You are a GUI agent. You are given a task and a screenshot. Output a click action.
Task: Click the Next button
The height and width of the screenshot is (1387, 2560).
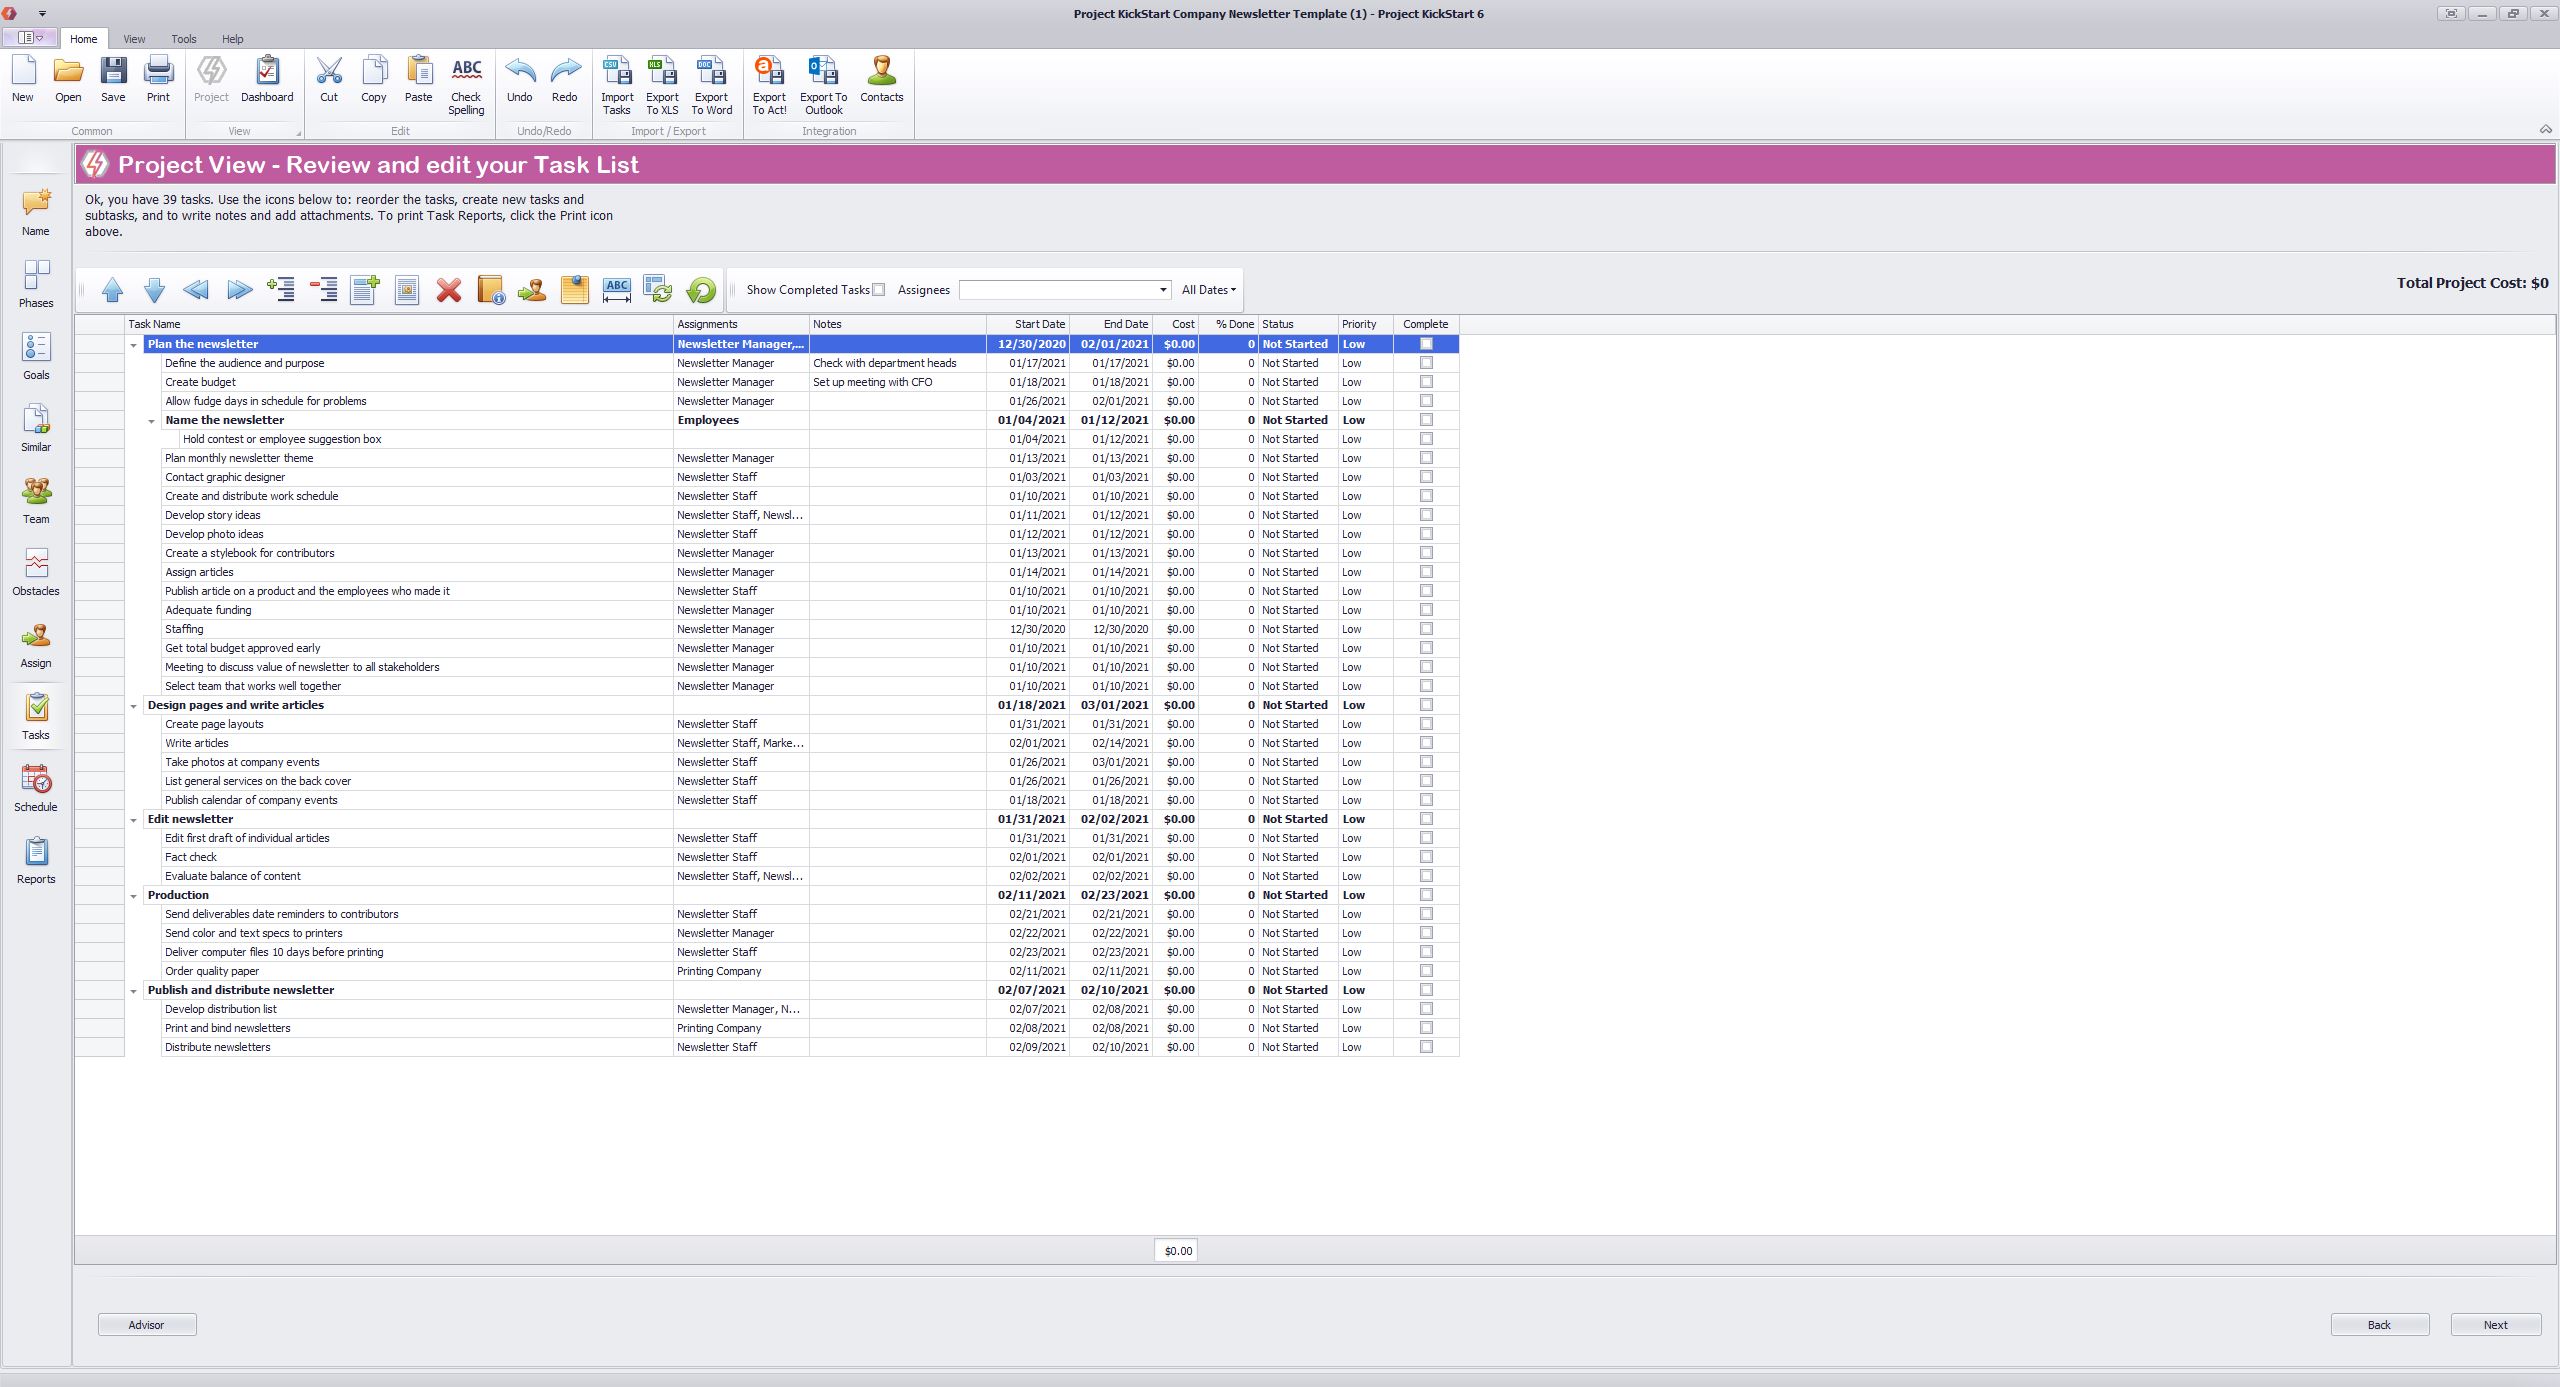pos(2495,1325)
